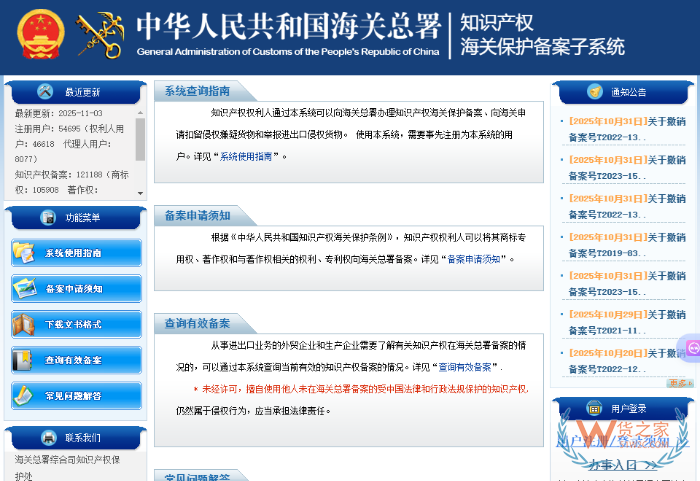Select the 备案申请须知 section tab
Screen dimensions: 700x481
coord(197,216)
